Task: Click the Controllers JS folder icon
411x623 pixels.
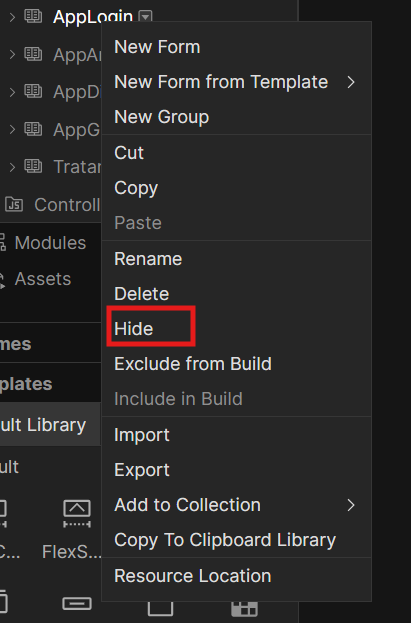Action: tap(14, 204)
